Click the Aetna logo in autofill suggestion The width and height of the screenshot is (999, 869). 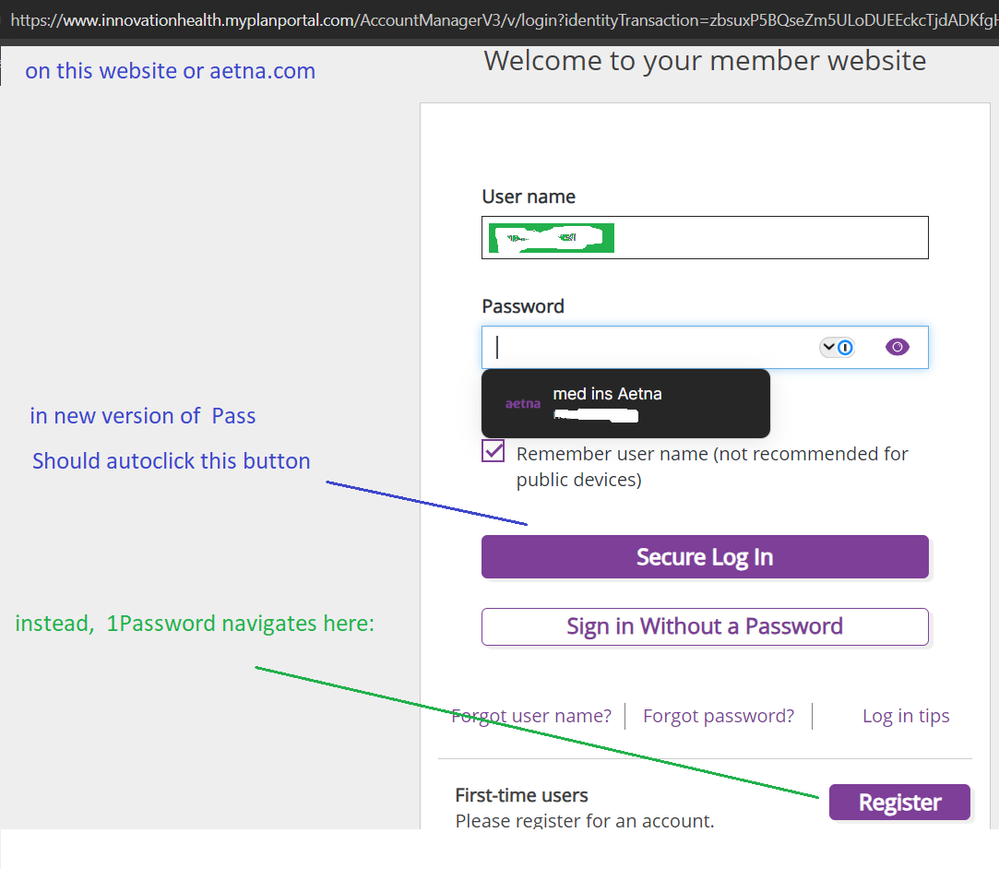tap(522, 404)
